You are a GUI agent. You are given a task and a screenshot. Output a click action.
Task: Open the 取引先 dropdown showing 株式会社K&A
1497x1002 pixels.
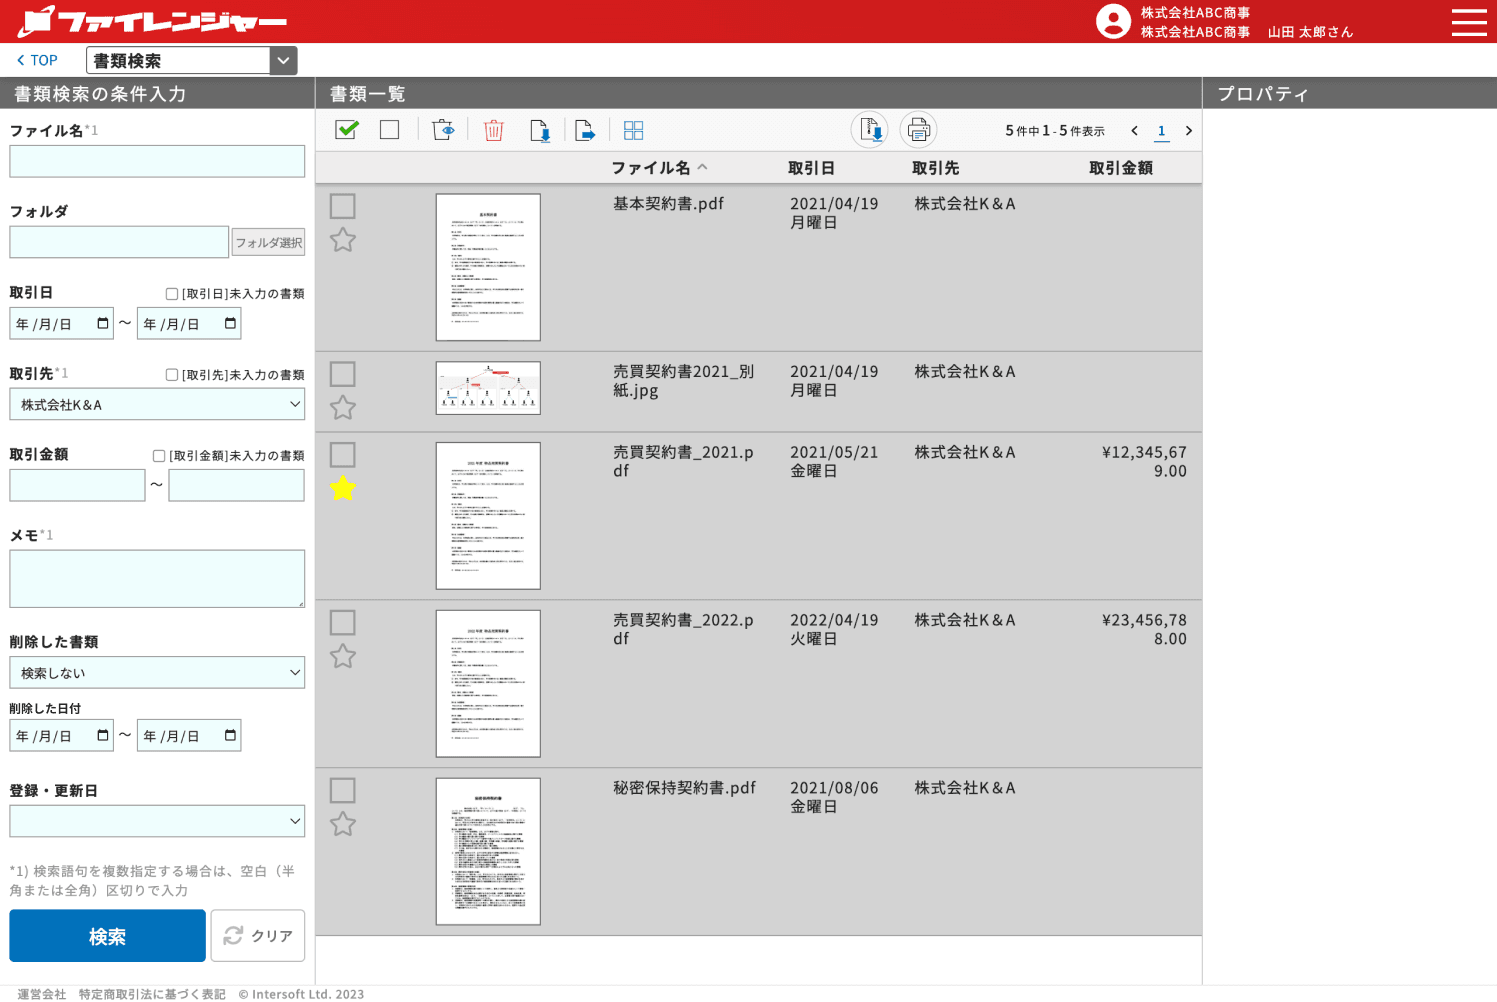coord(157,404)
